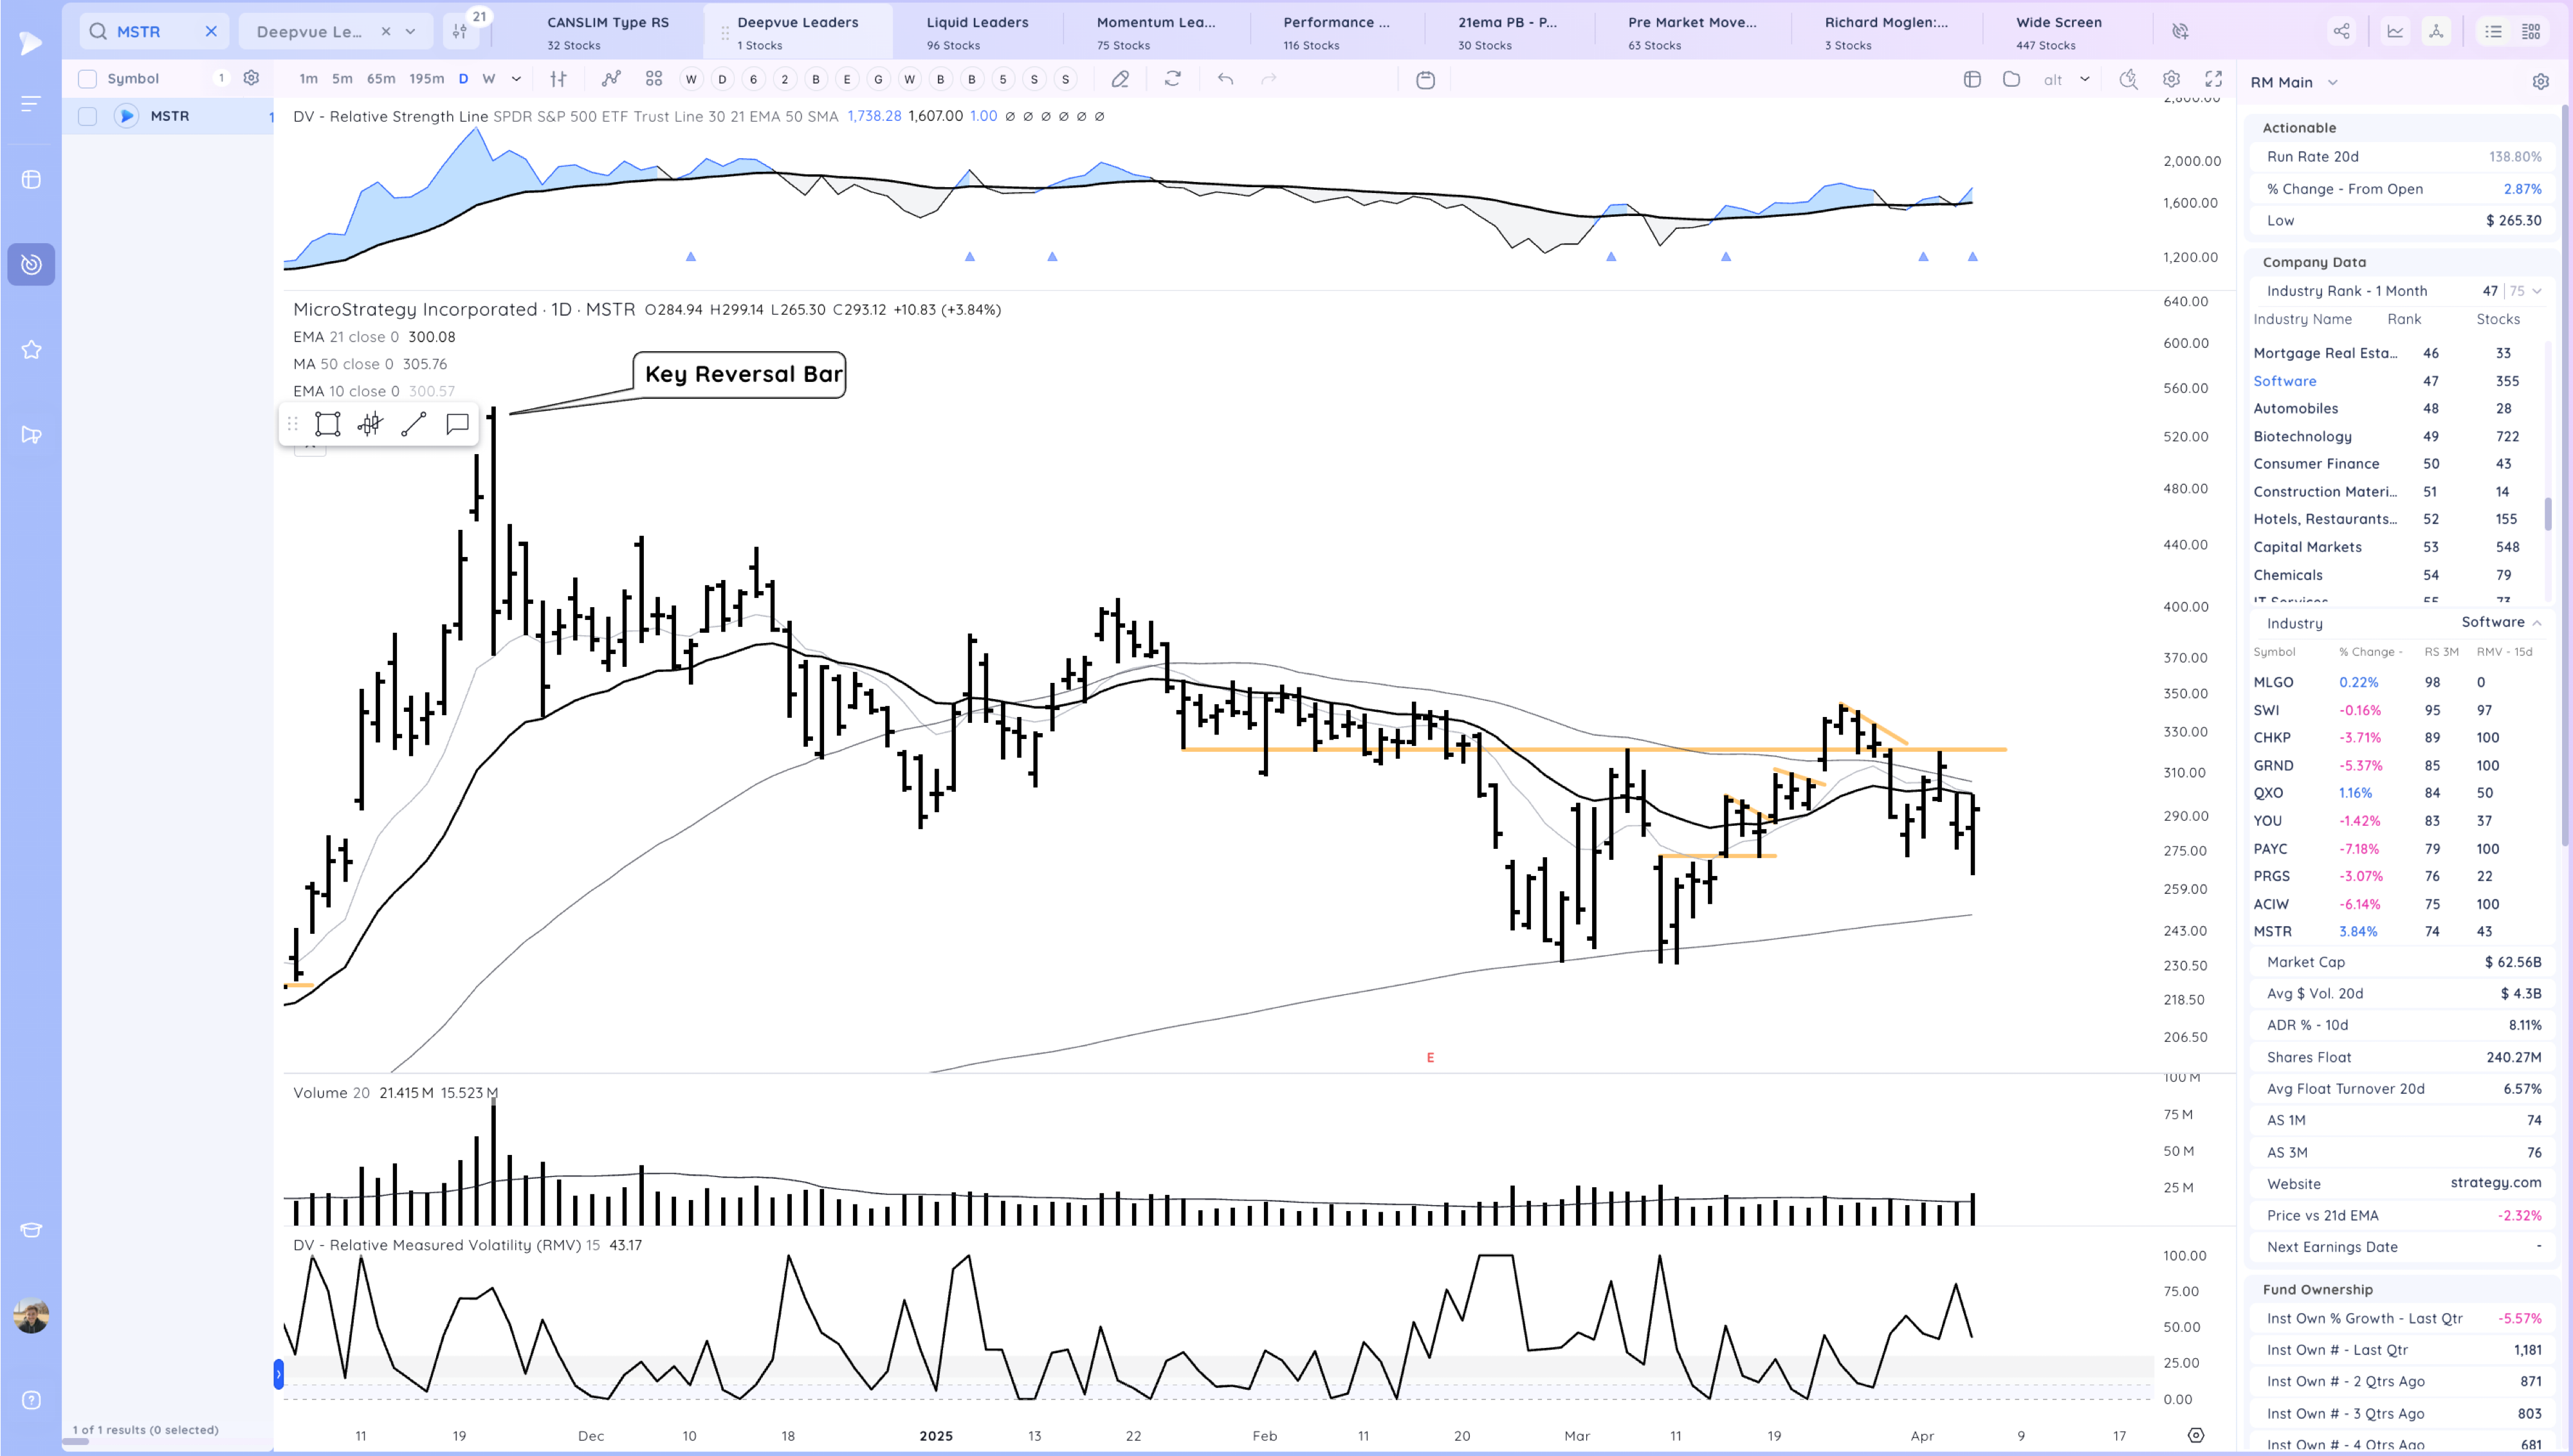Select the callout annotation tool
Screen dimensions: 2573x1456
(457, 424)
